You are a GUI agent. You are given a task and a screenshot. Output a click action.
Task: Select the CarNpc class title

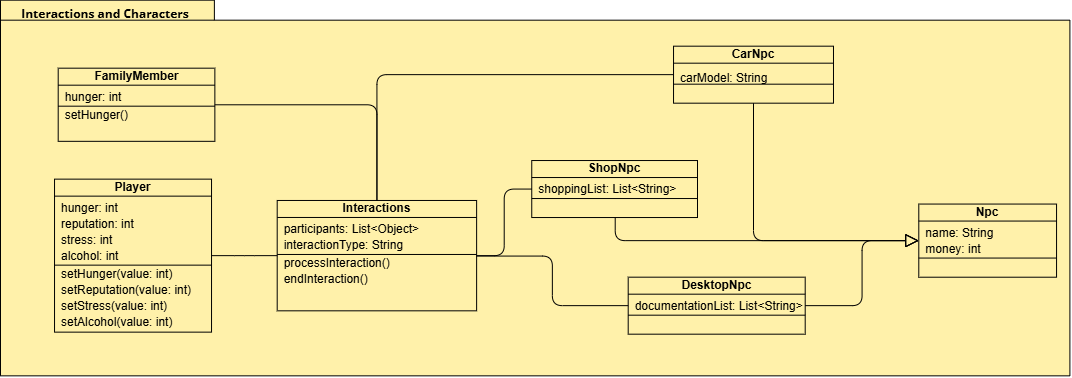753,53
